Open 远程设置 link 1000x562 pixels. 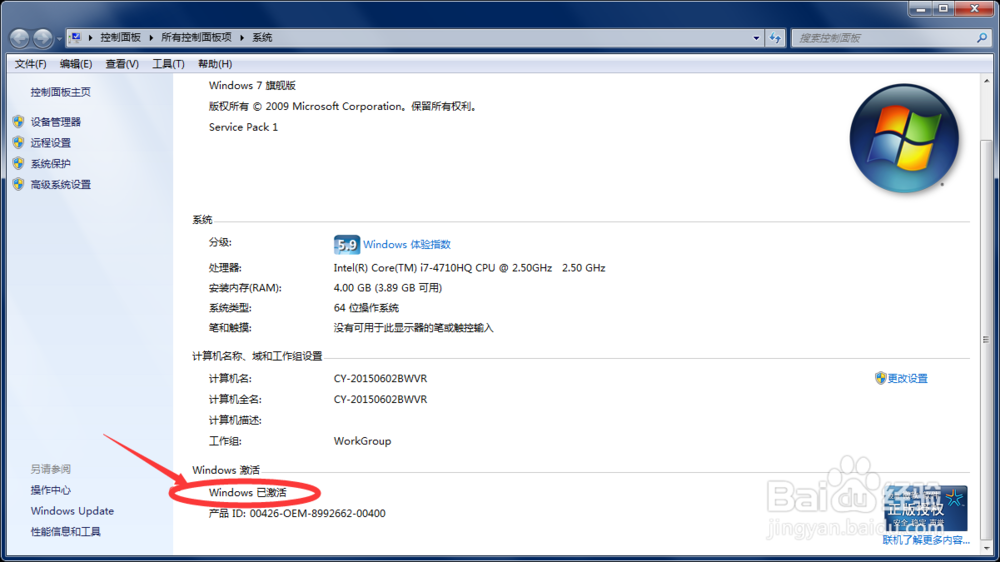(x=50, y=143)
